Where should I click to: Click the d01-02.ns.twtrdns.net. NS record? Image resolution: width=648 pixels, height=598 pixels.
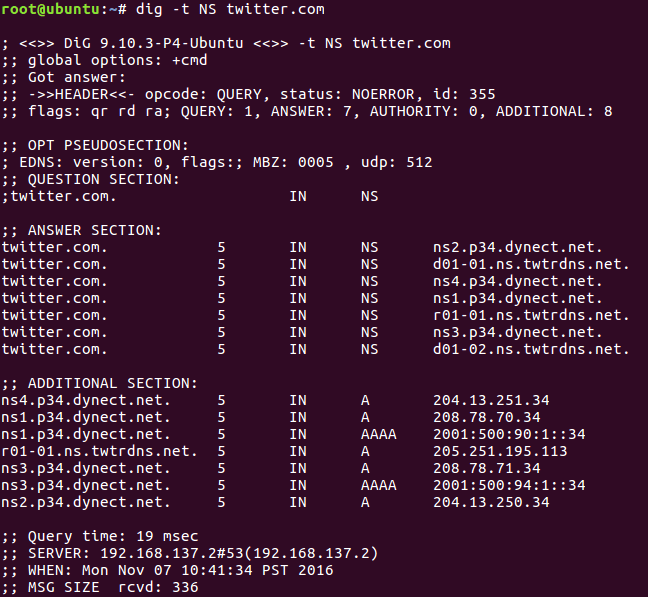click(x=531, y=349)
